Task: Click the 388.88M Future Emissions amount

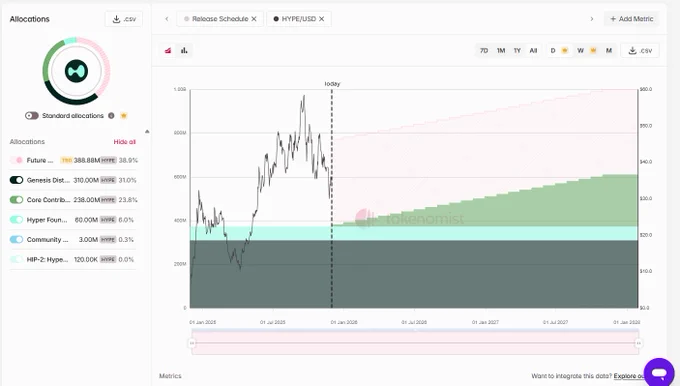Action: [x=87, y=160]
